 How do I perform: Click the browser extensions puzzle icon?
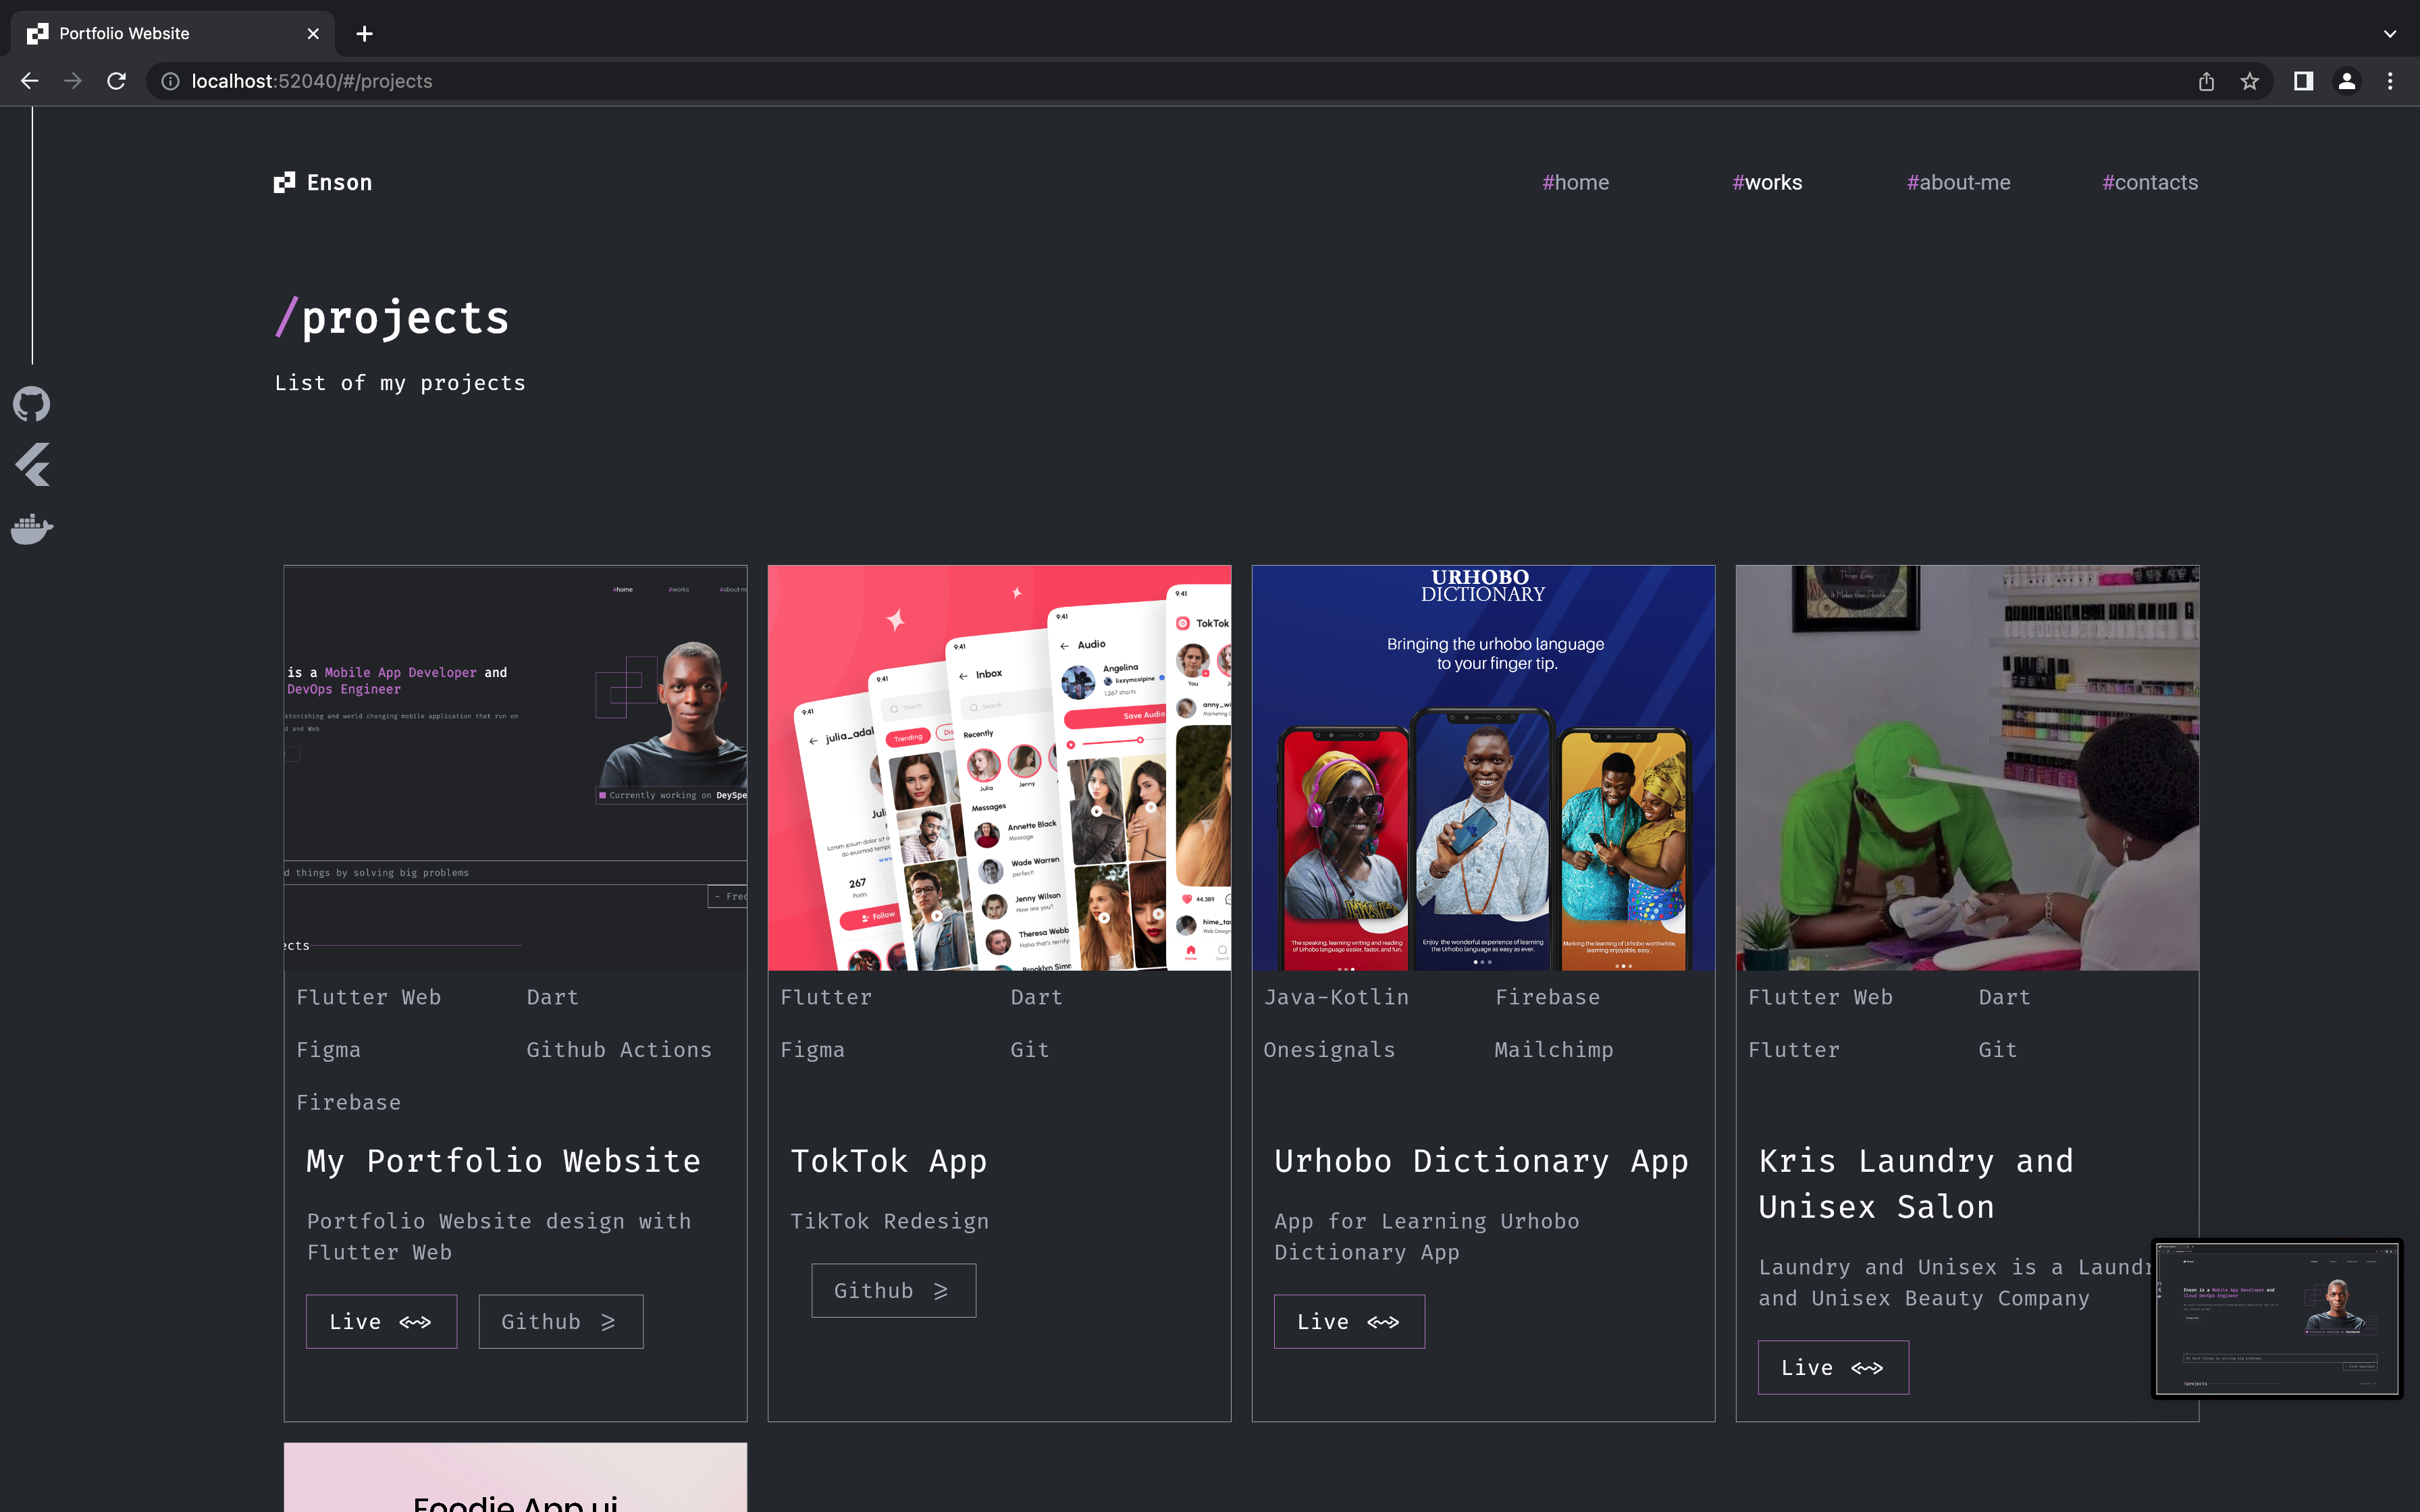click(x=2302, y=80)
